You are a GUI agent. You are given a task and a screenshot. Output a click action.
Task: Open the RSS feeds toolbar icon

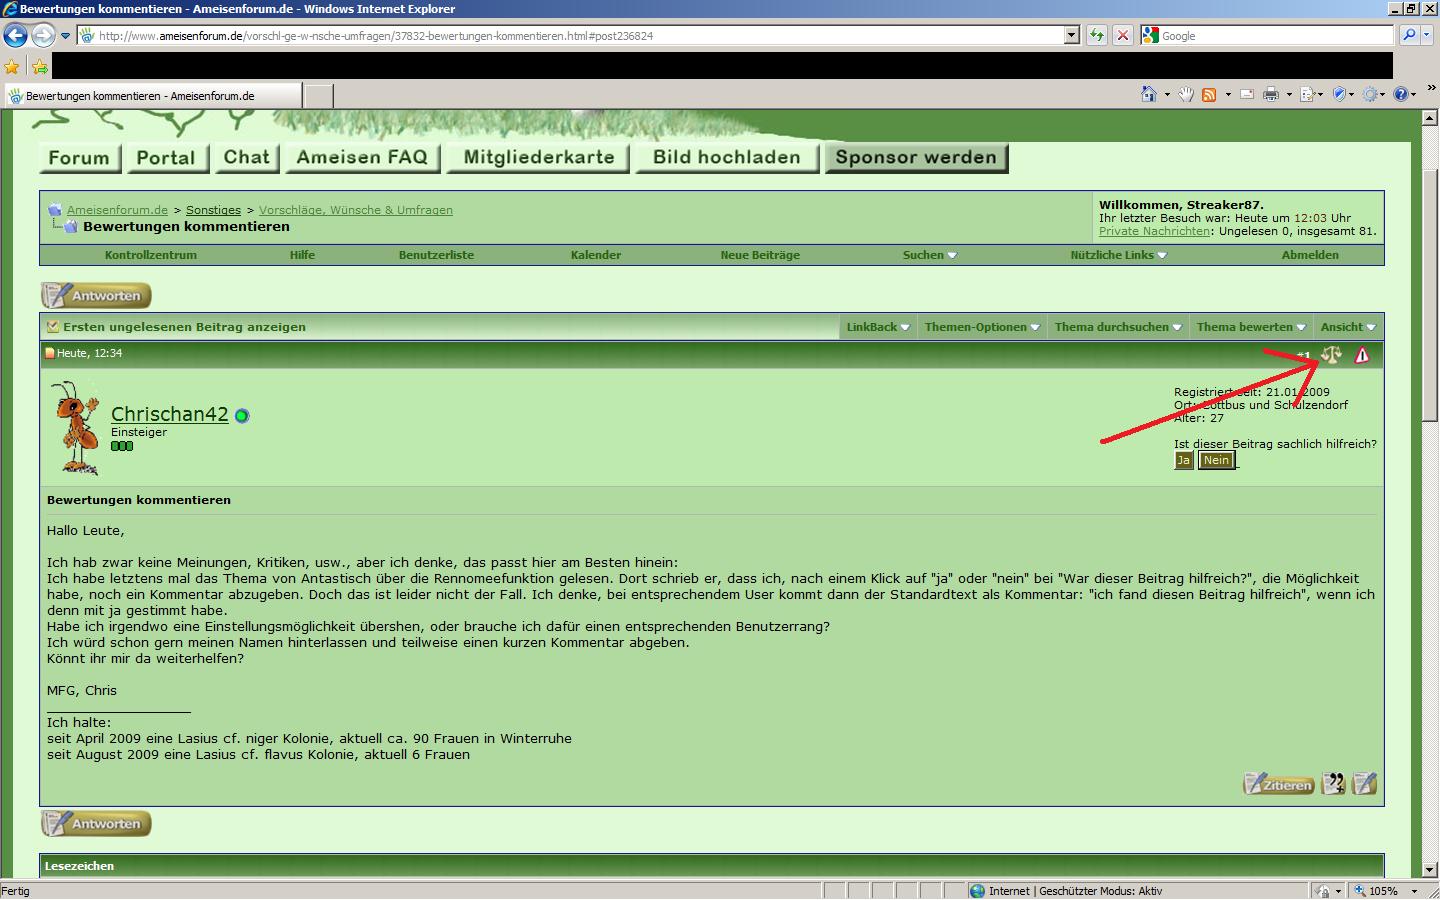point(1209,94)
